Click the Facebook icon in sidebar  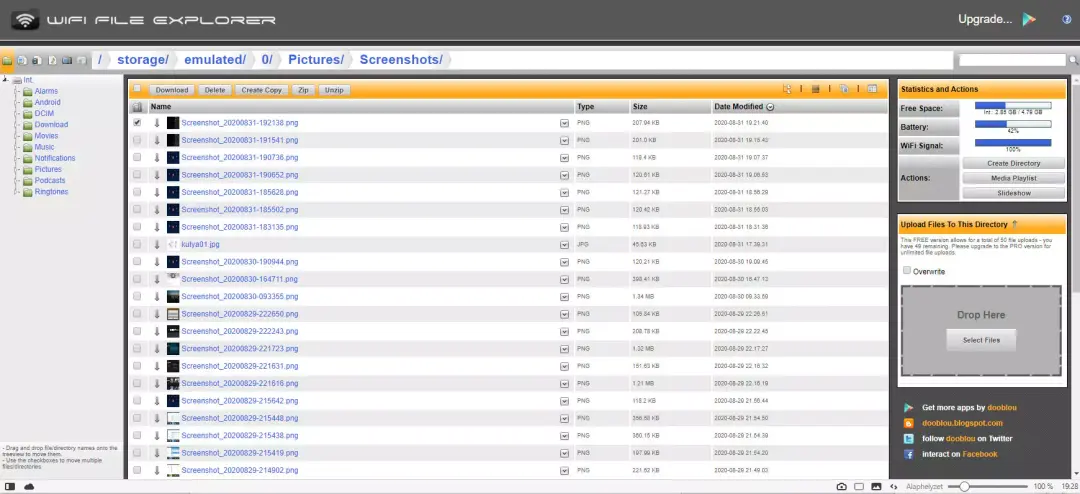click(x=908, y=454)
